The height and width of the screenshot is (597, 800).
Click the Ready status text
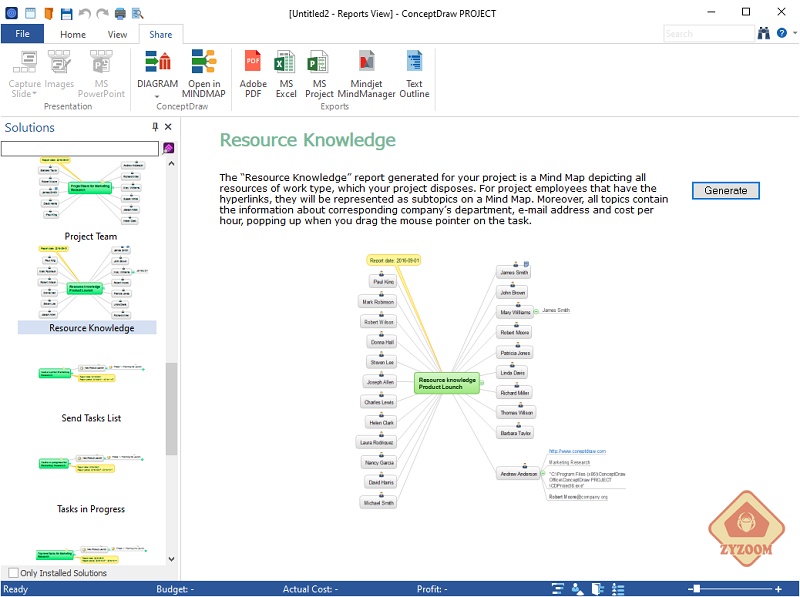coord(16,589)
